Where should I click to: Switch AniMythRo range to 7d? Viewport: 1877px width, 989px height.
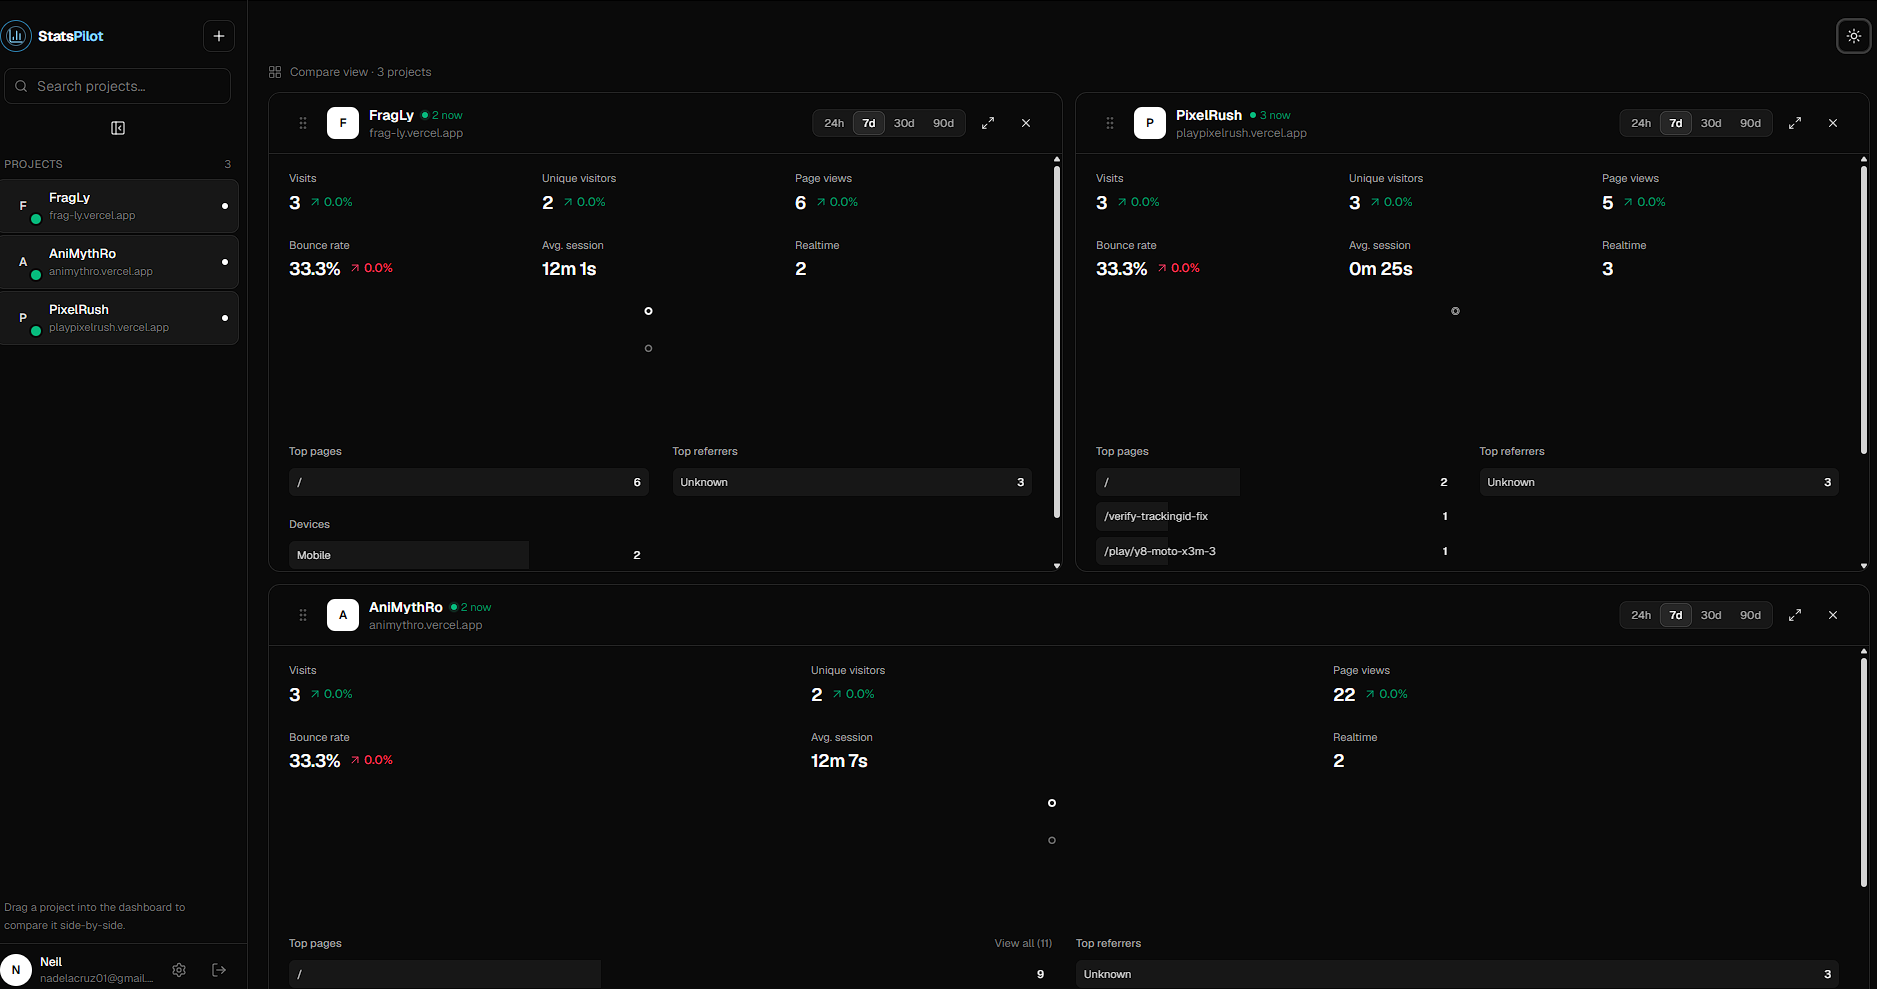(x=1676, y=615)
